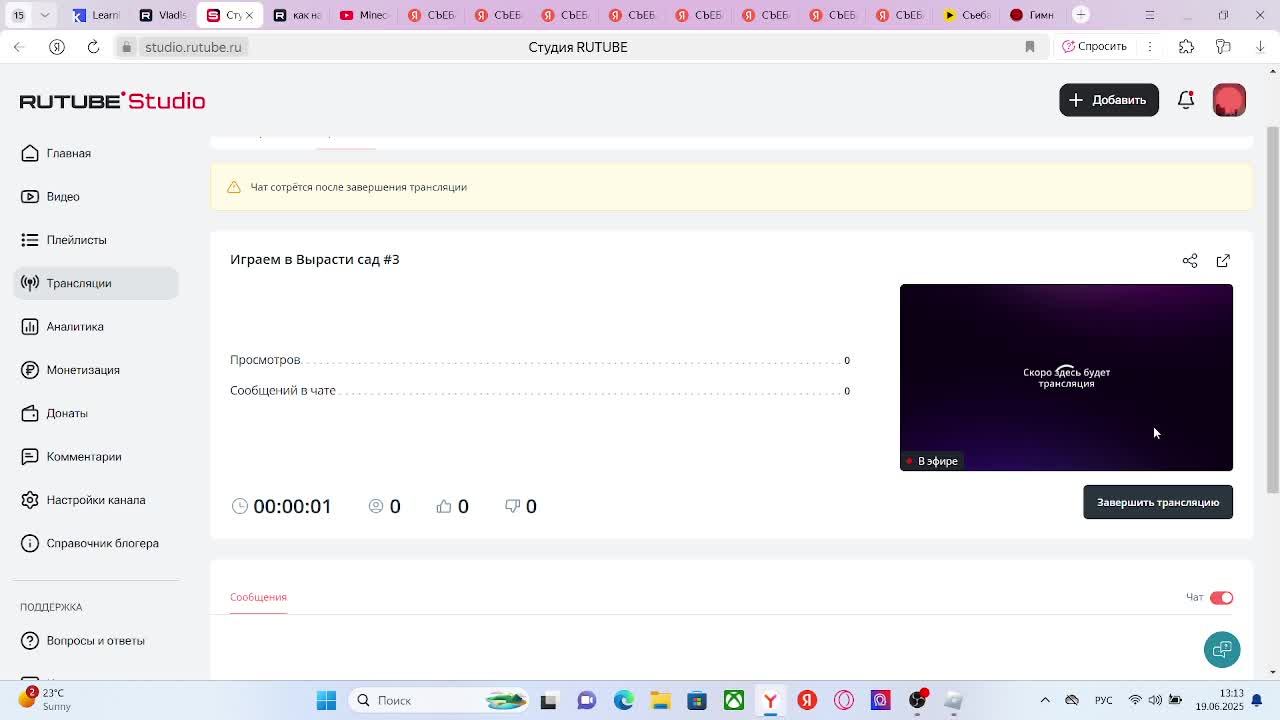This screenshot has width=1280, height=720.
Task: Open the support chat floating button
Action: (1222, 650)
